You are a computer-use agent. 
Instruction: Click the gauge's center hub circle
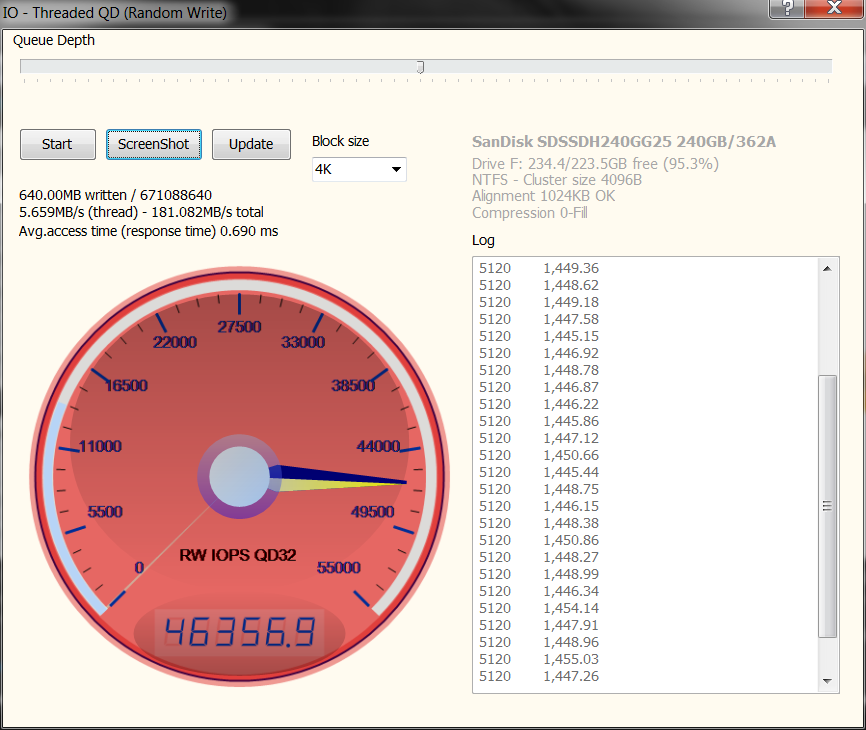[240, 476]
